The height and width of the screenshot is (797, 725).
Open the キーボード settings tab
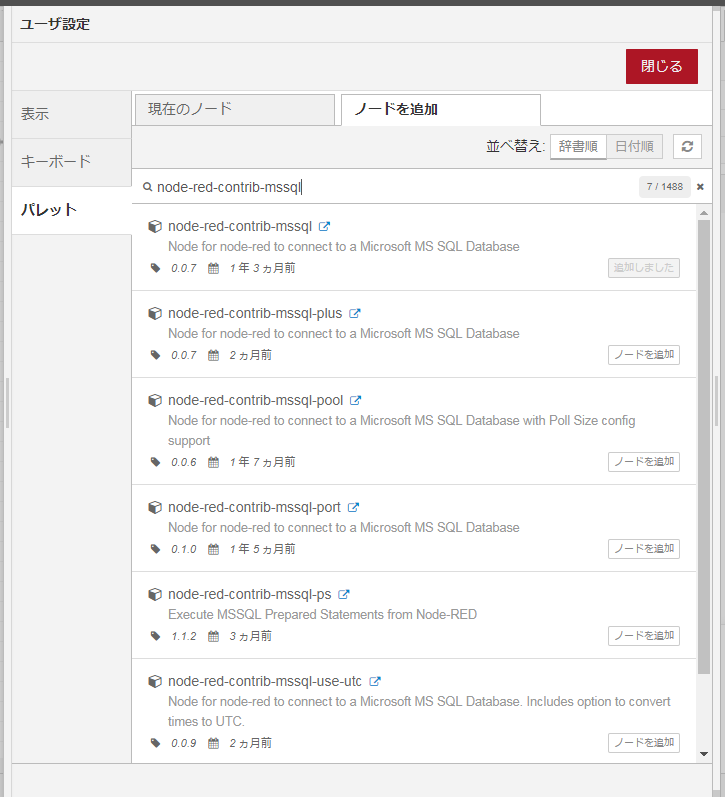[x=71, y=162]
